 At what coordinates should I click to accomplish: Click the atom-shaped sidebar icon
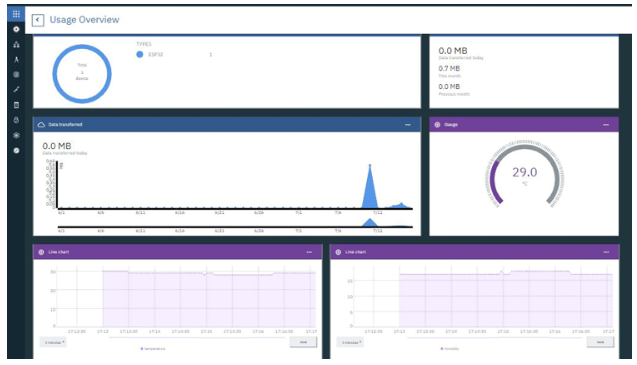16,135
